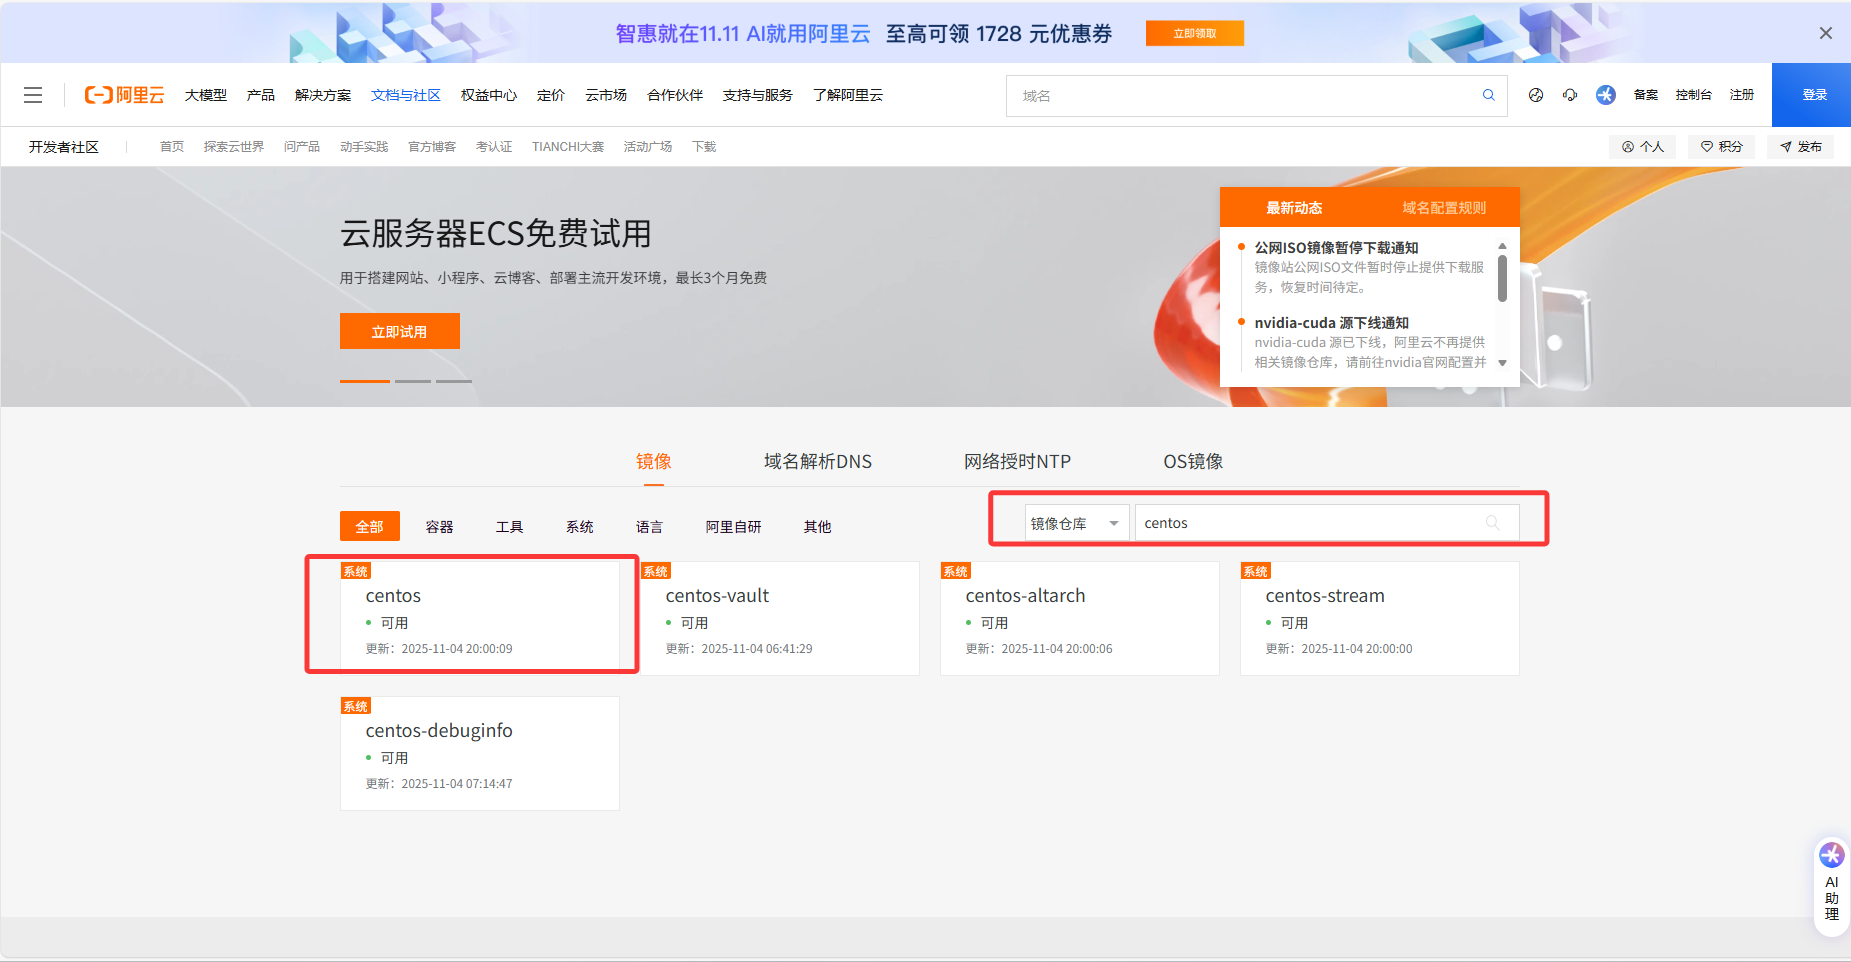The height and width of the screenshot is (962, 1851).
Task: Go to 开发者社区 home
Action: (x=64, y=147)
